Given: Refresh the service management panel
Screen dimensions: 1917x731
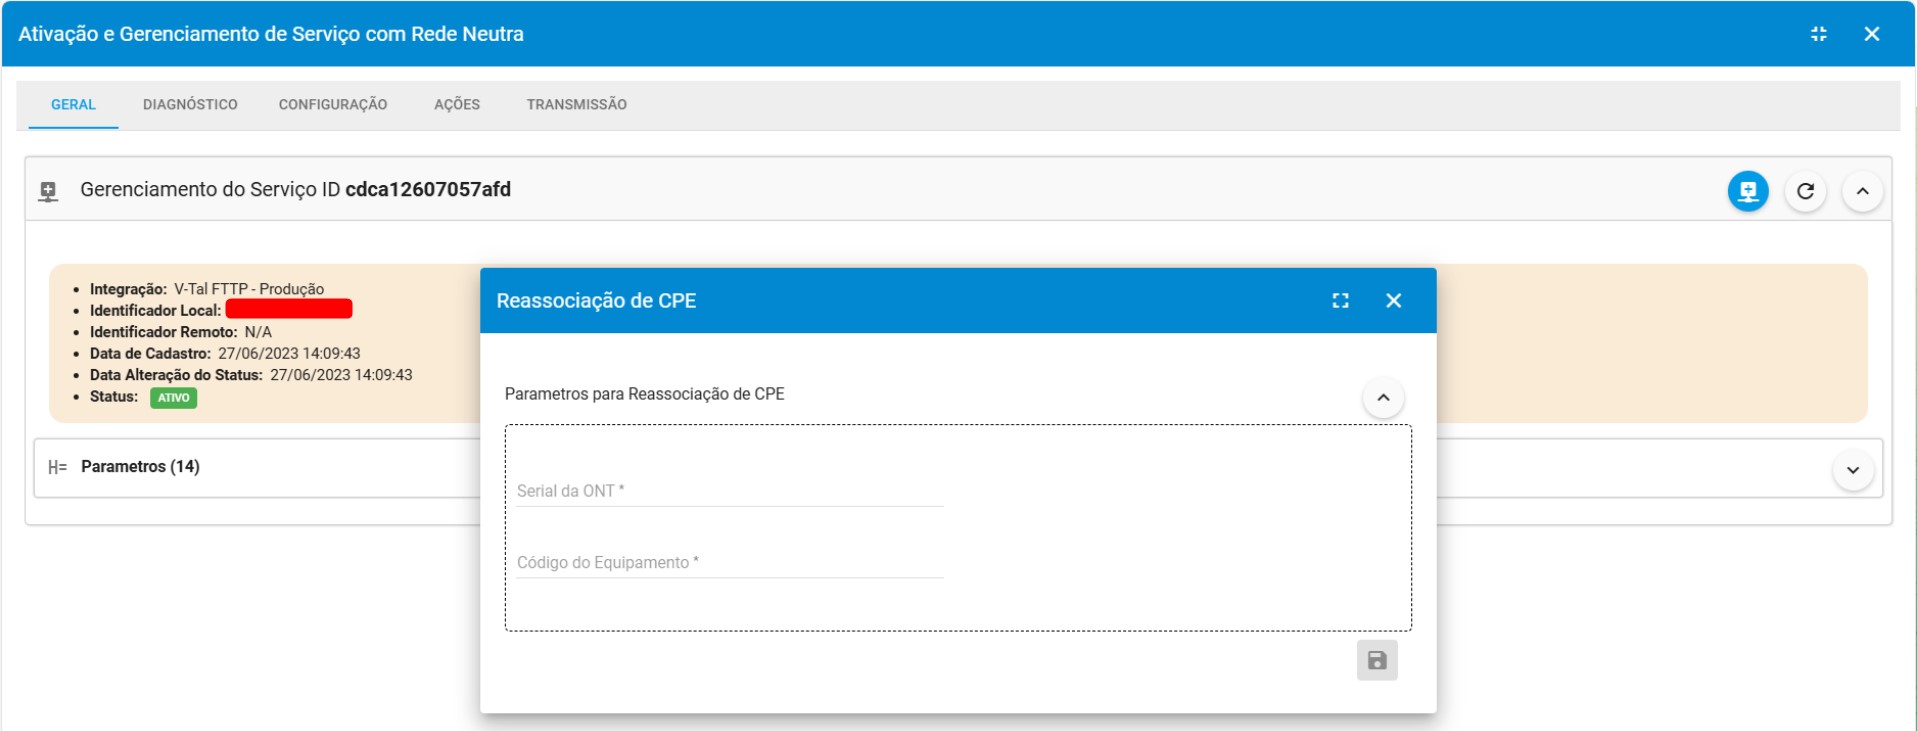Looking at the screenshot, I should click(x=1805, y=191).
